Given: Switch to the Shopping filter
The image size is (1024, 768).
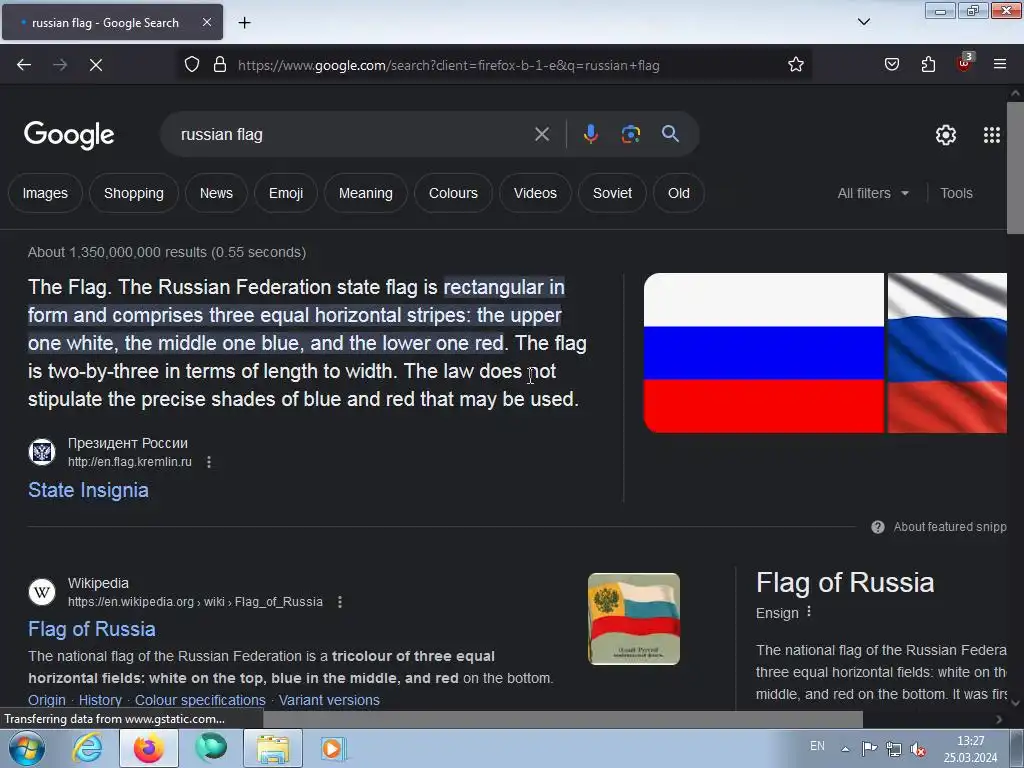Looking at the screenshot, I should click(x=134, y=193).
